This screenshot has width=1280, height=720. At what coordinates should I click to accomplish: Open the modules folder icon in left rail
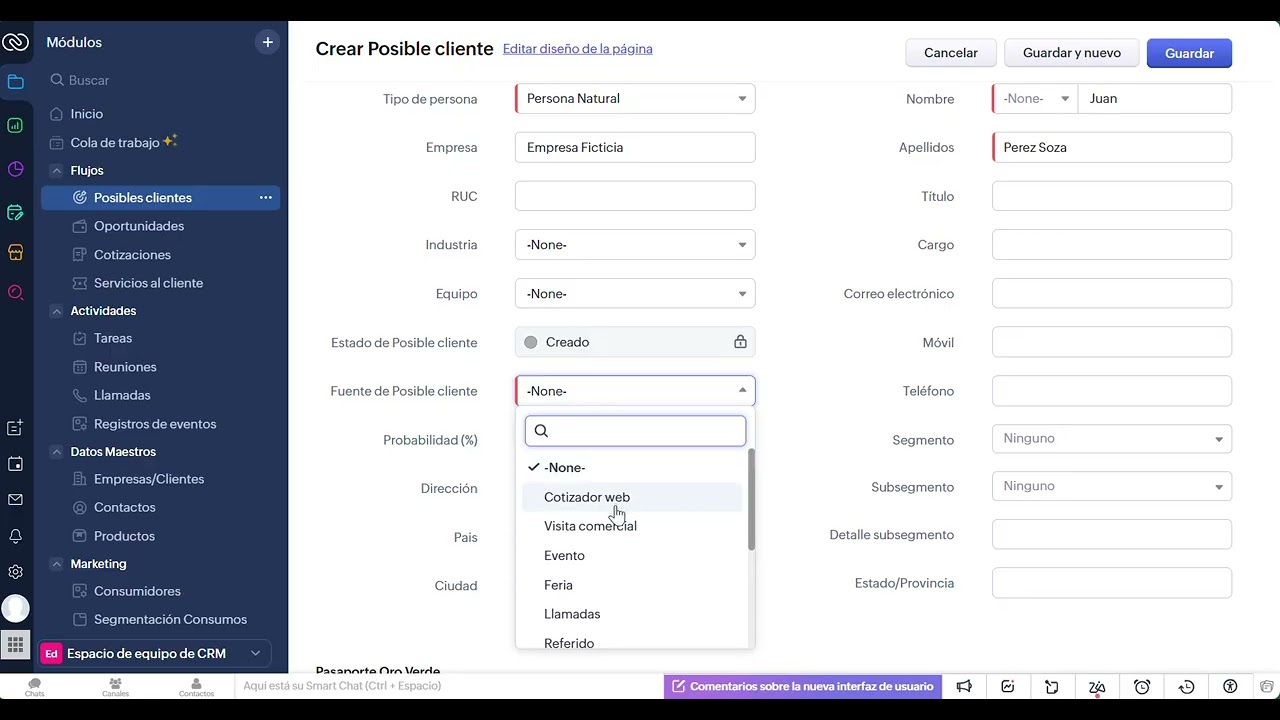[15, 82]
